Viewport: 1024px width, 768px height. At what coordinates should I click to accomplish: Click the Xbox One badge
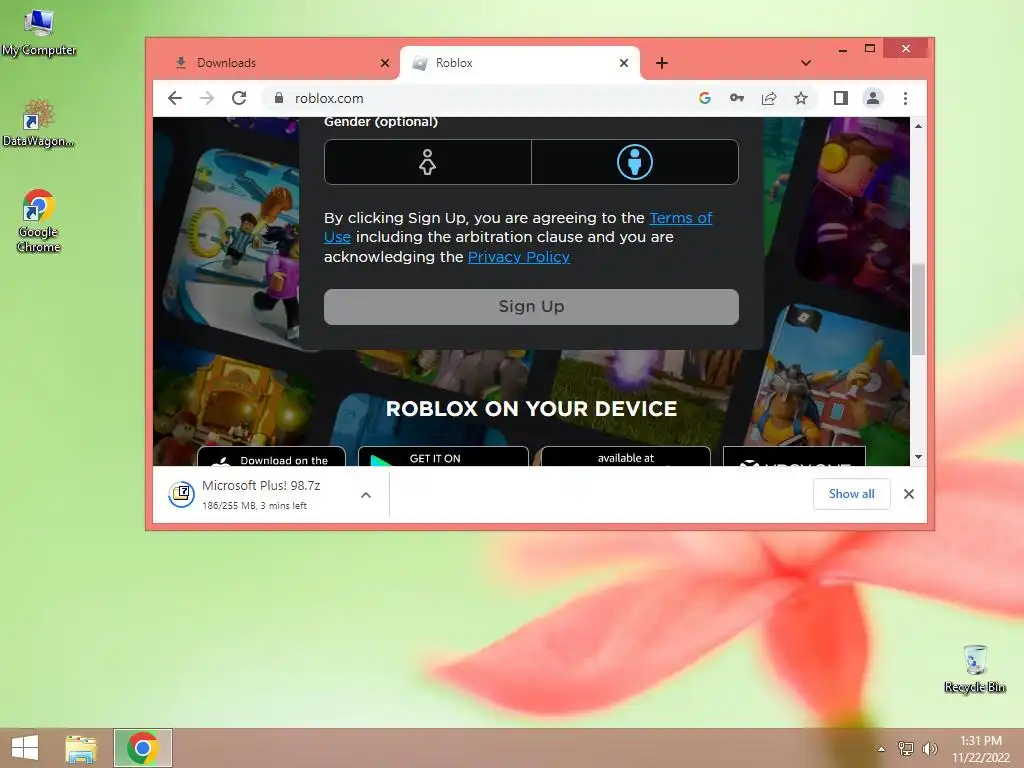tap(794, 456)
